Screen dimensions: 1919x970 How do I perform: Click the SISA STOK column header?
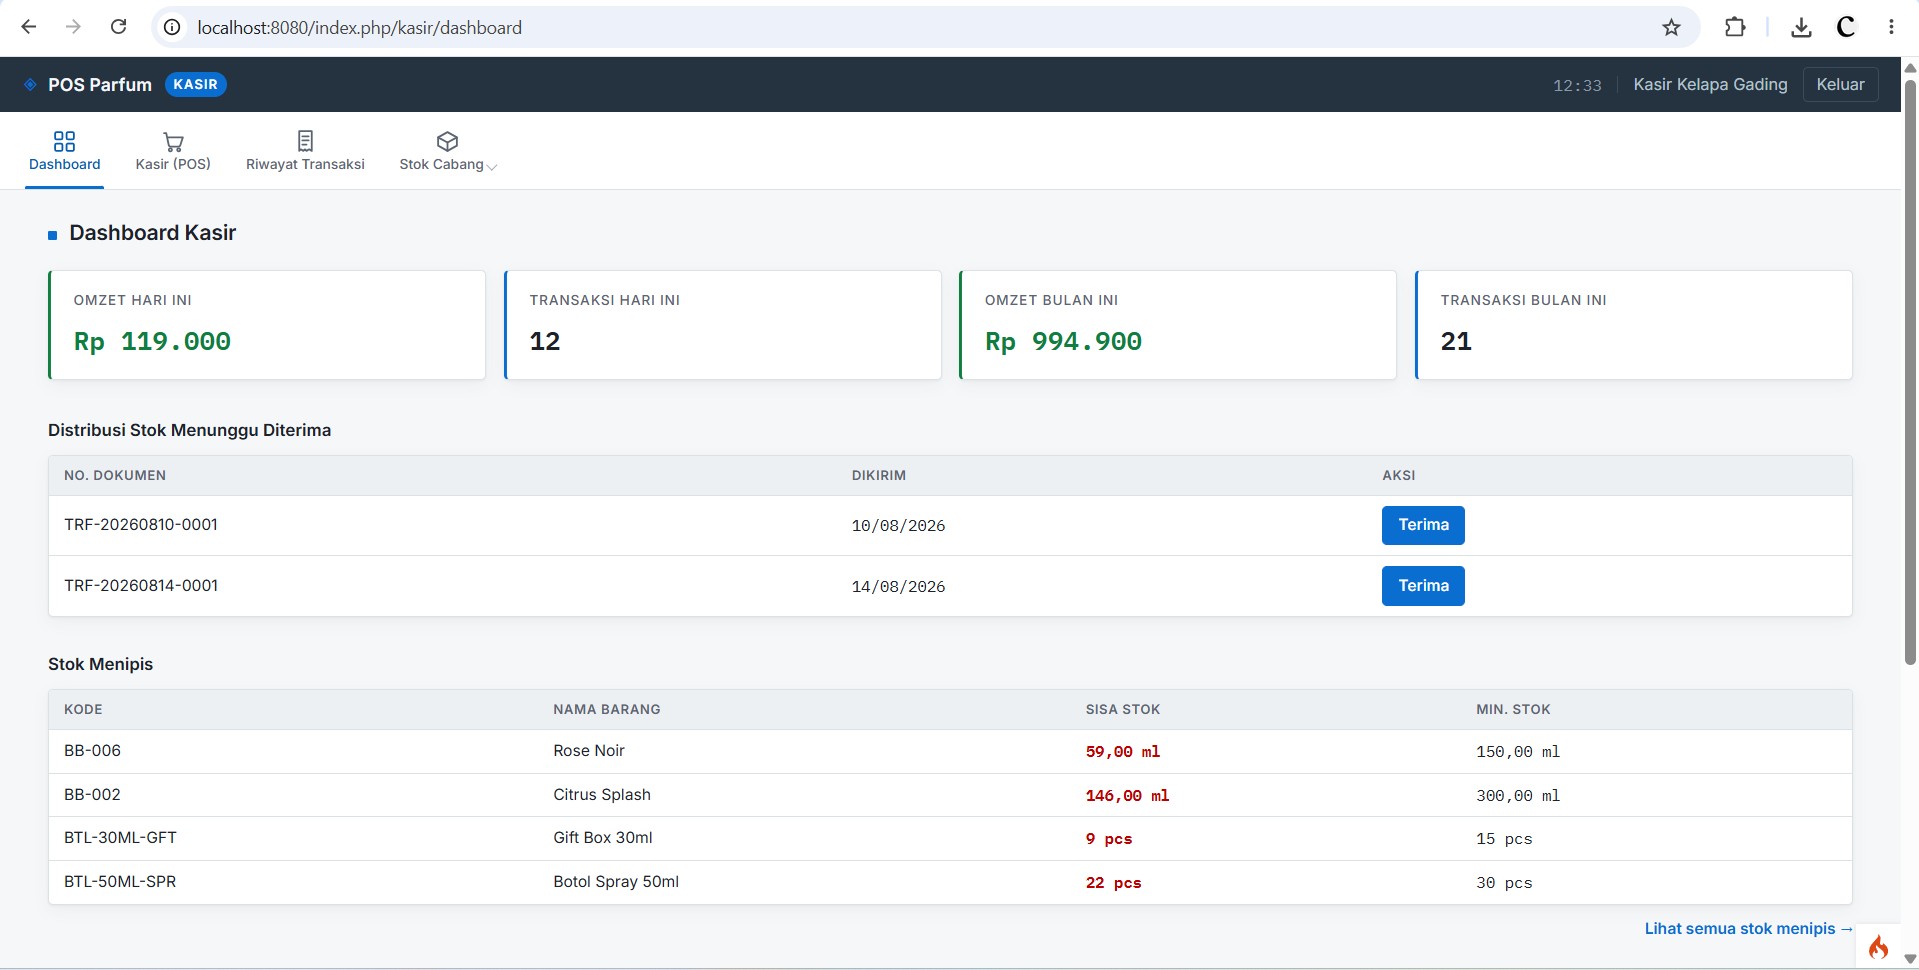[1123, 710]
